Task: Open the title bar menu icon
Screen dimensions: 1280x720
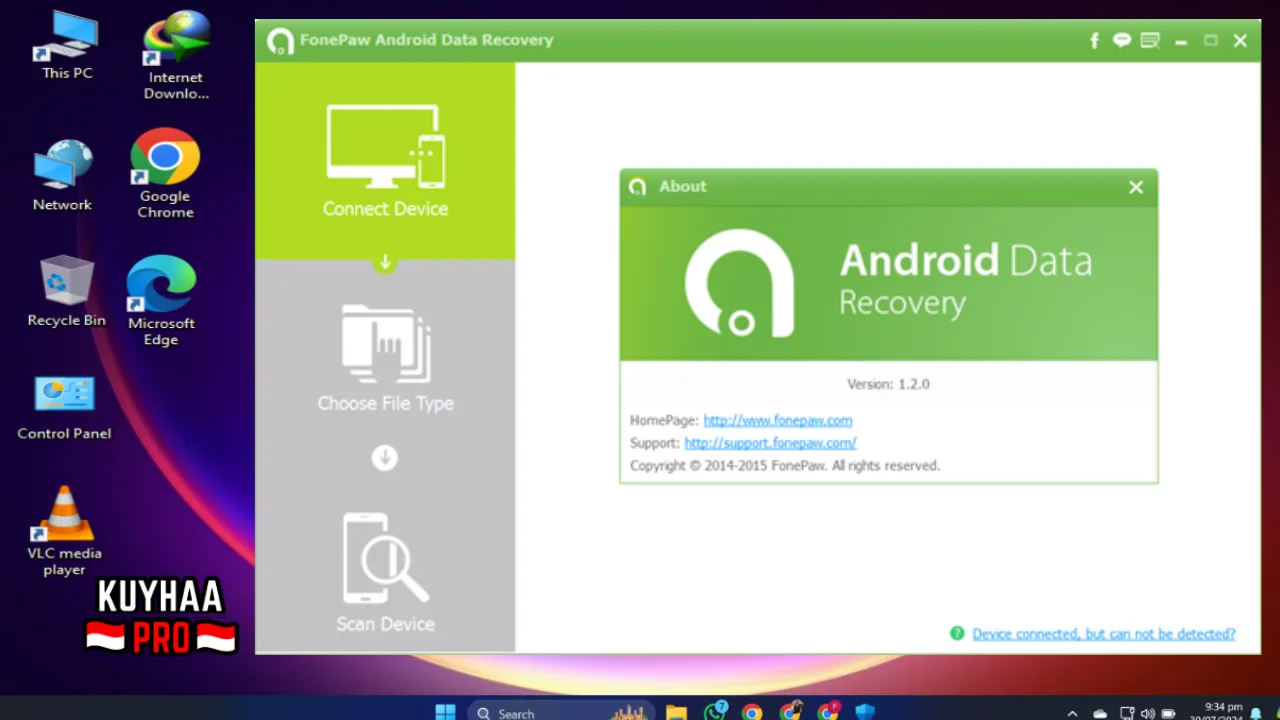Action: tap(1150, 40)
